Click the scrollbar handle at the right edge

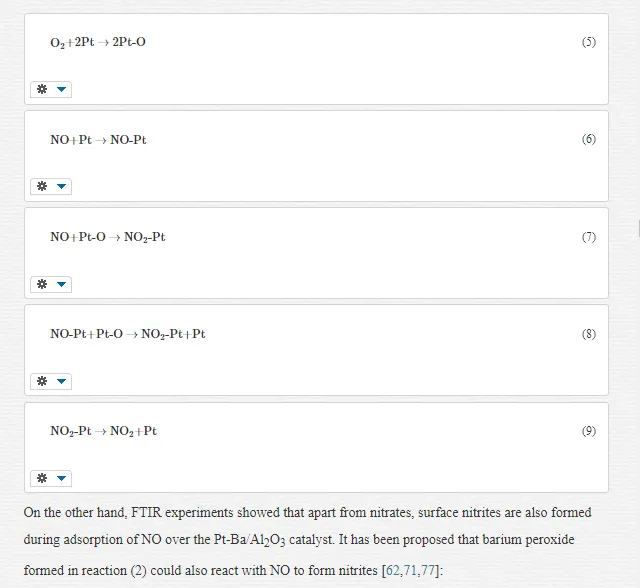pyautogui.click(x=638, y=228)
